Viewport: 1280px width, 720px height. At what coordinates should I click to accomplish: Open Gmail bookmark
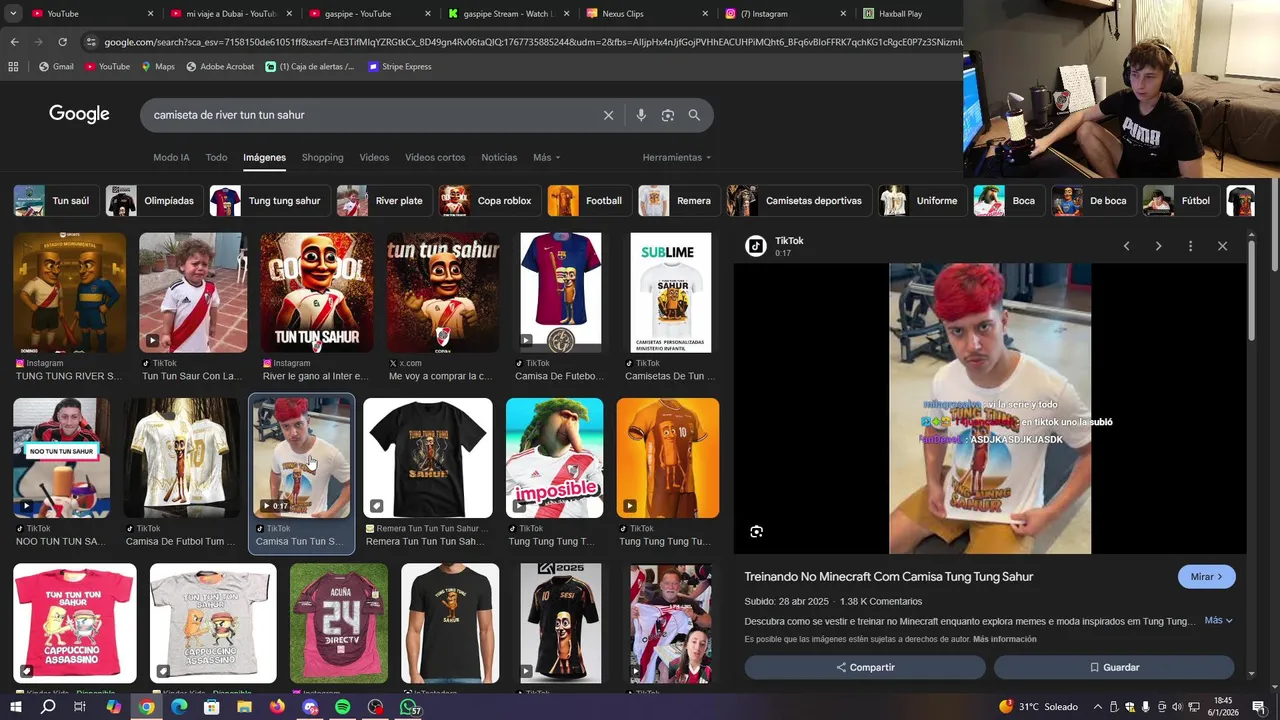click(x=56, y=66)
